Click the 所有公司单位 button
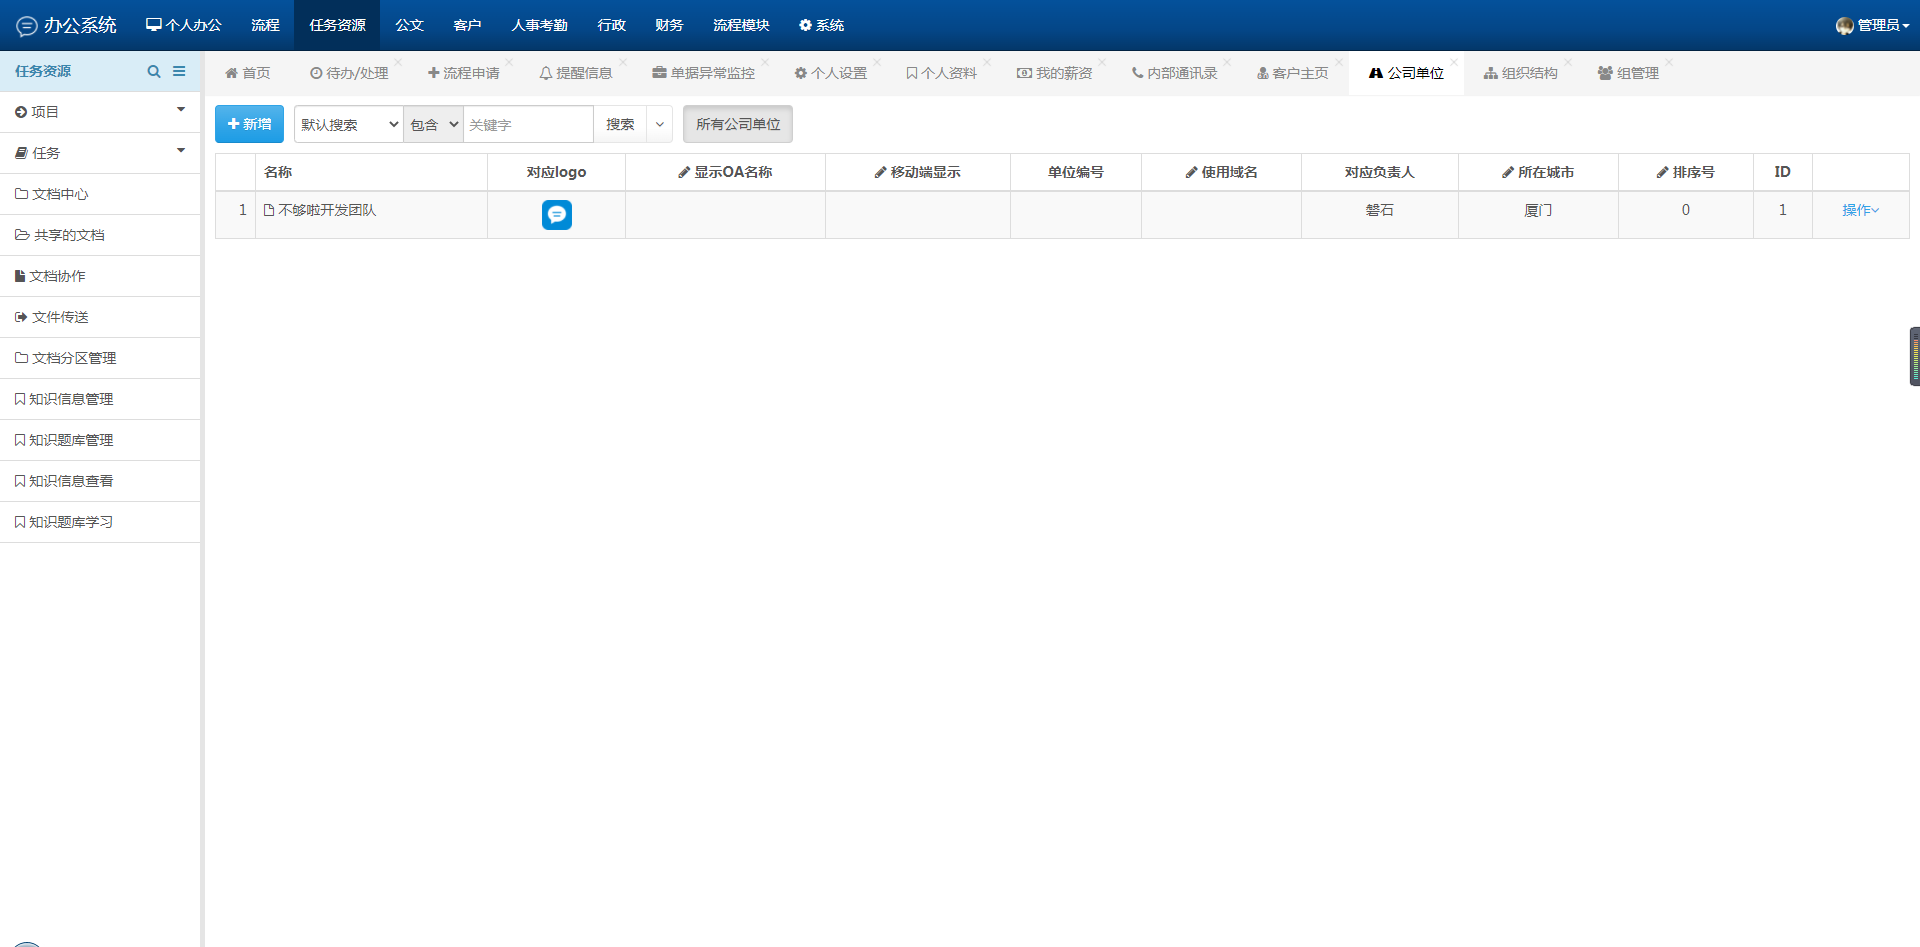 click(738, 125)
